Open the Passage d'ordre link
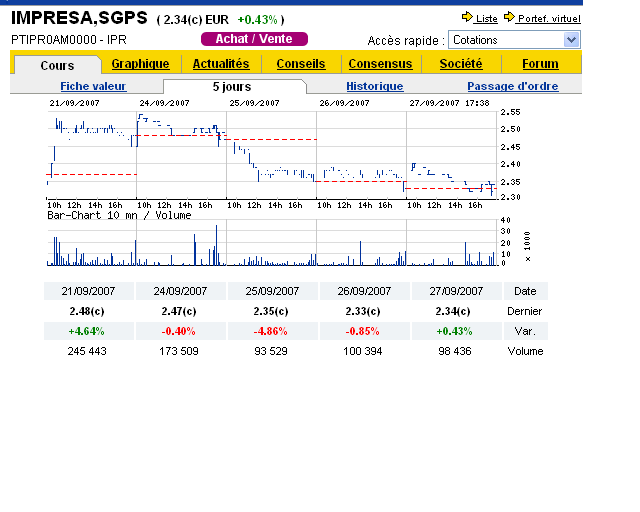This screenshot has height=512, width=640. [513, 86]
